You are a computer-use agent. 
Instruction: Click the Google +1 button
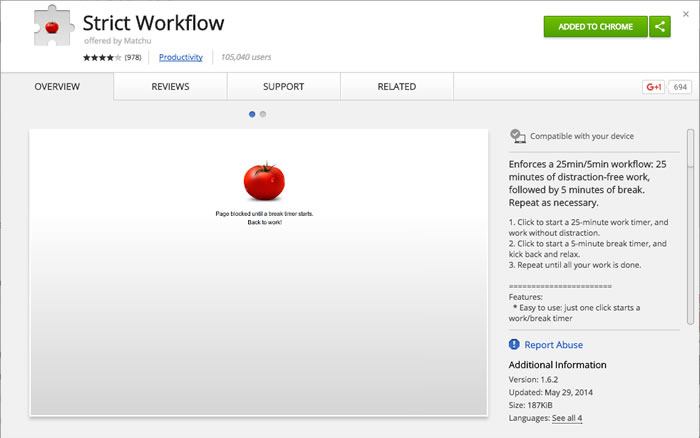click(x=653, y=87)
